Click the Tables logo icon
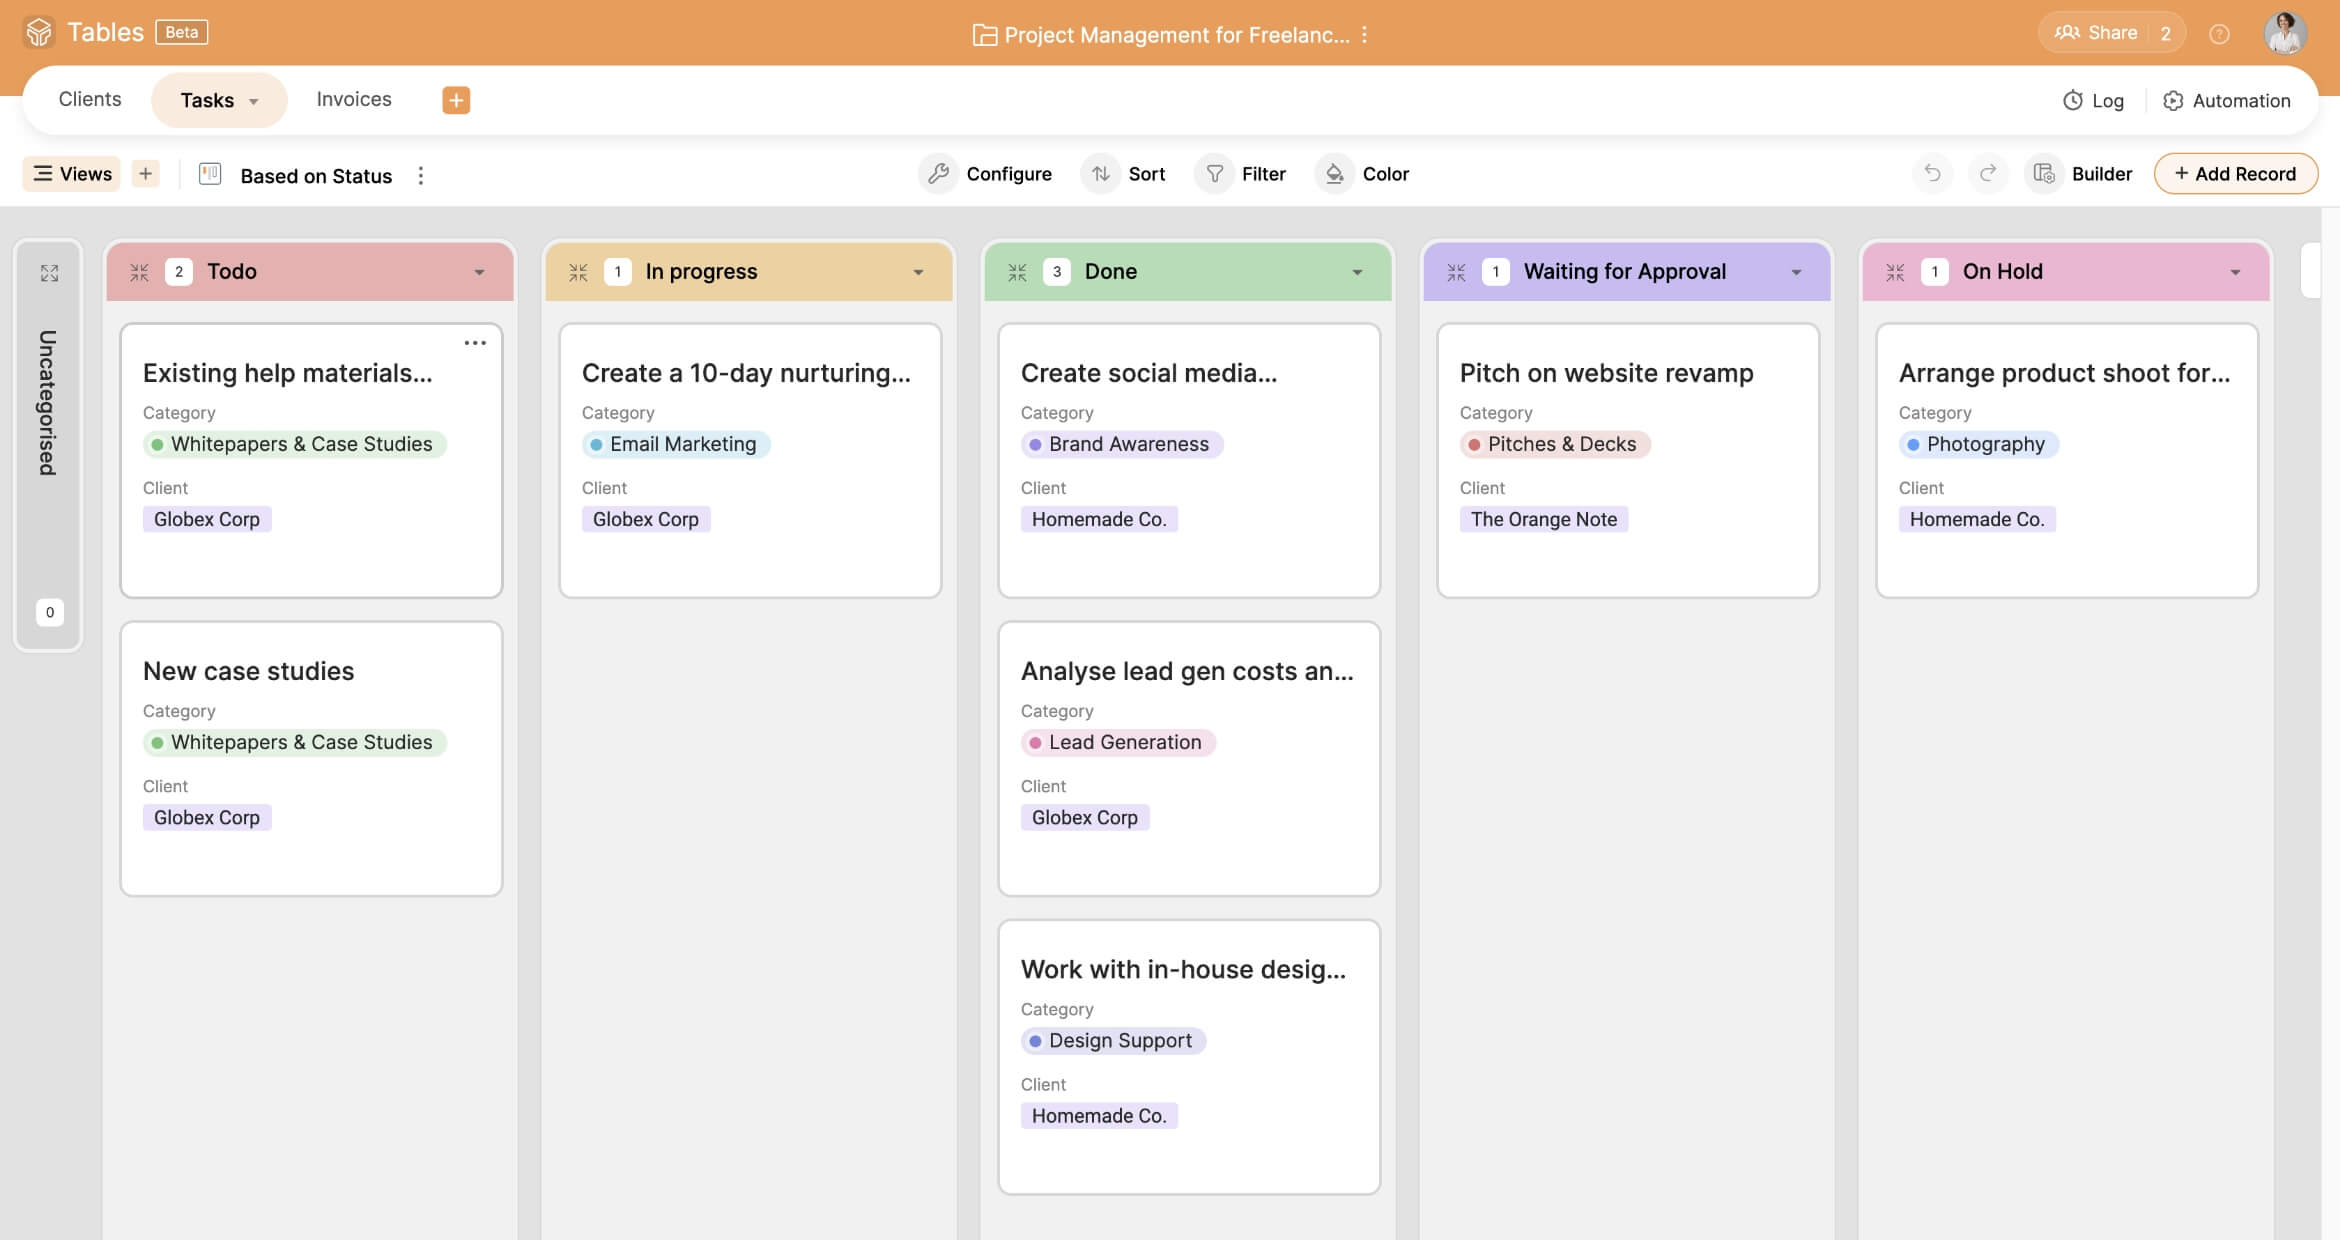The height and width of the screenshot is (1240, 2340). pyautogui.click(x=39, y=32)
